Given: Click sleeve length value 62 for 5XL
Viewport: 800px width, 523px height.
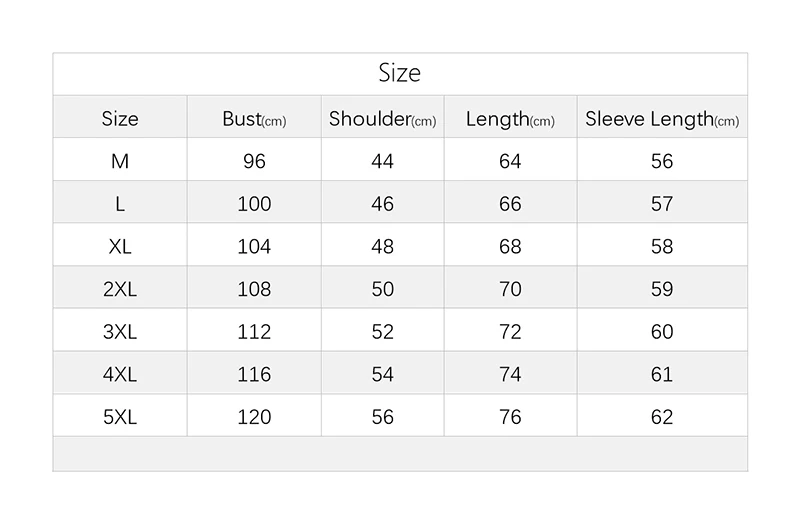Looking at the screenshot, I should click(x=662, y=416).
